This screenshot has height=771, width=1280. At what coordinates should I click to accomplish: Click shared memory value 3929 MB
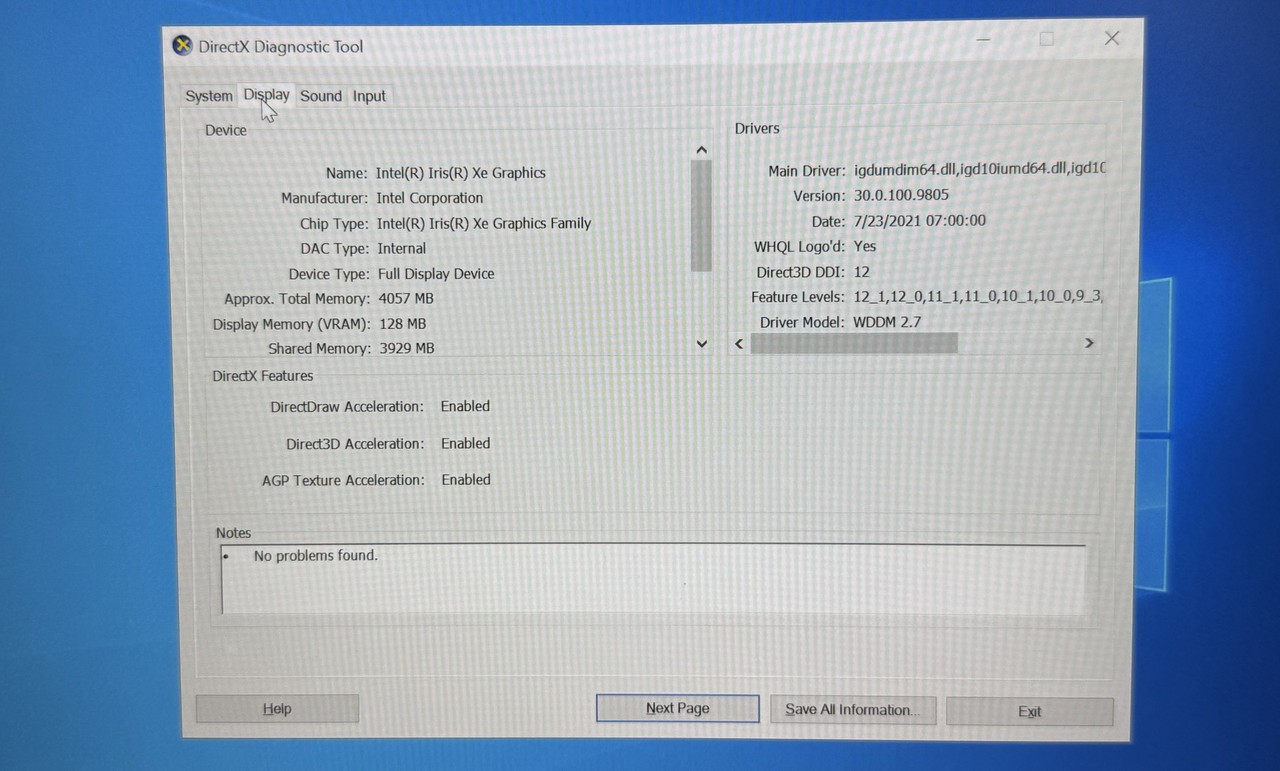[406, 349]
